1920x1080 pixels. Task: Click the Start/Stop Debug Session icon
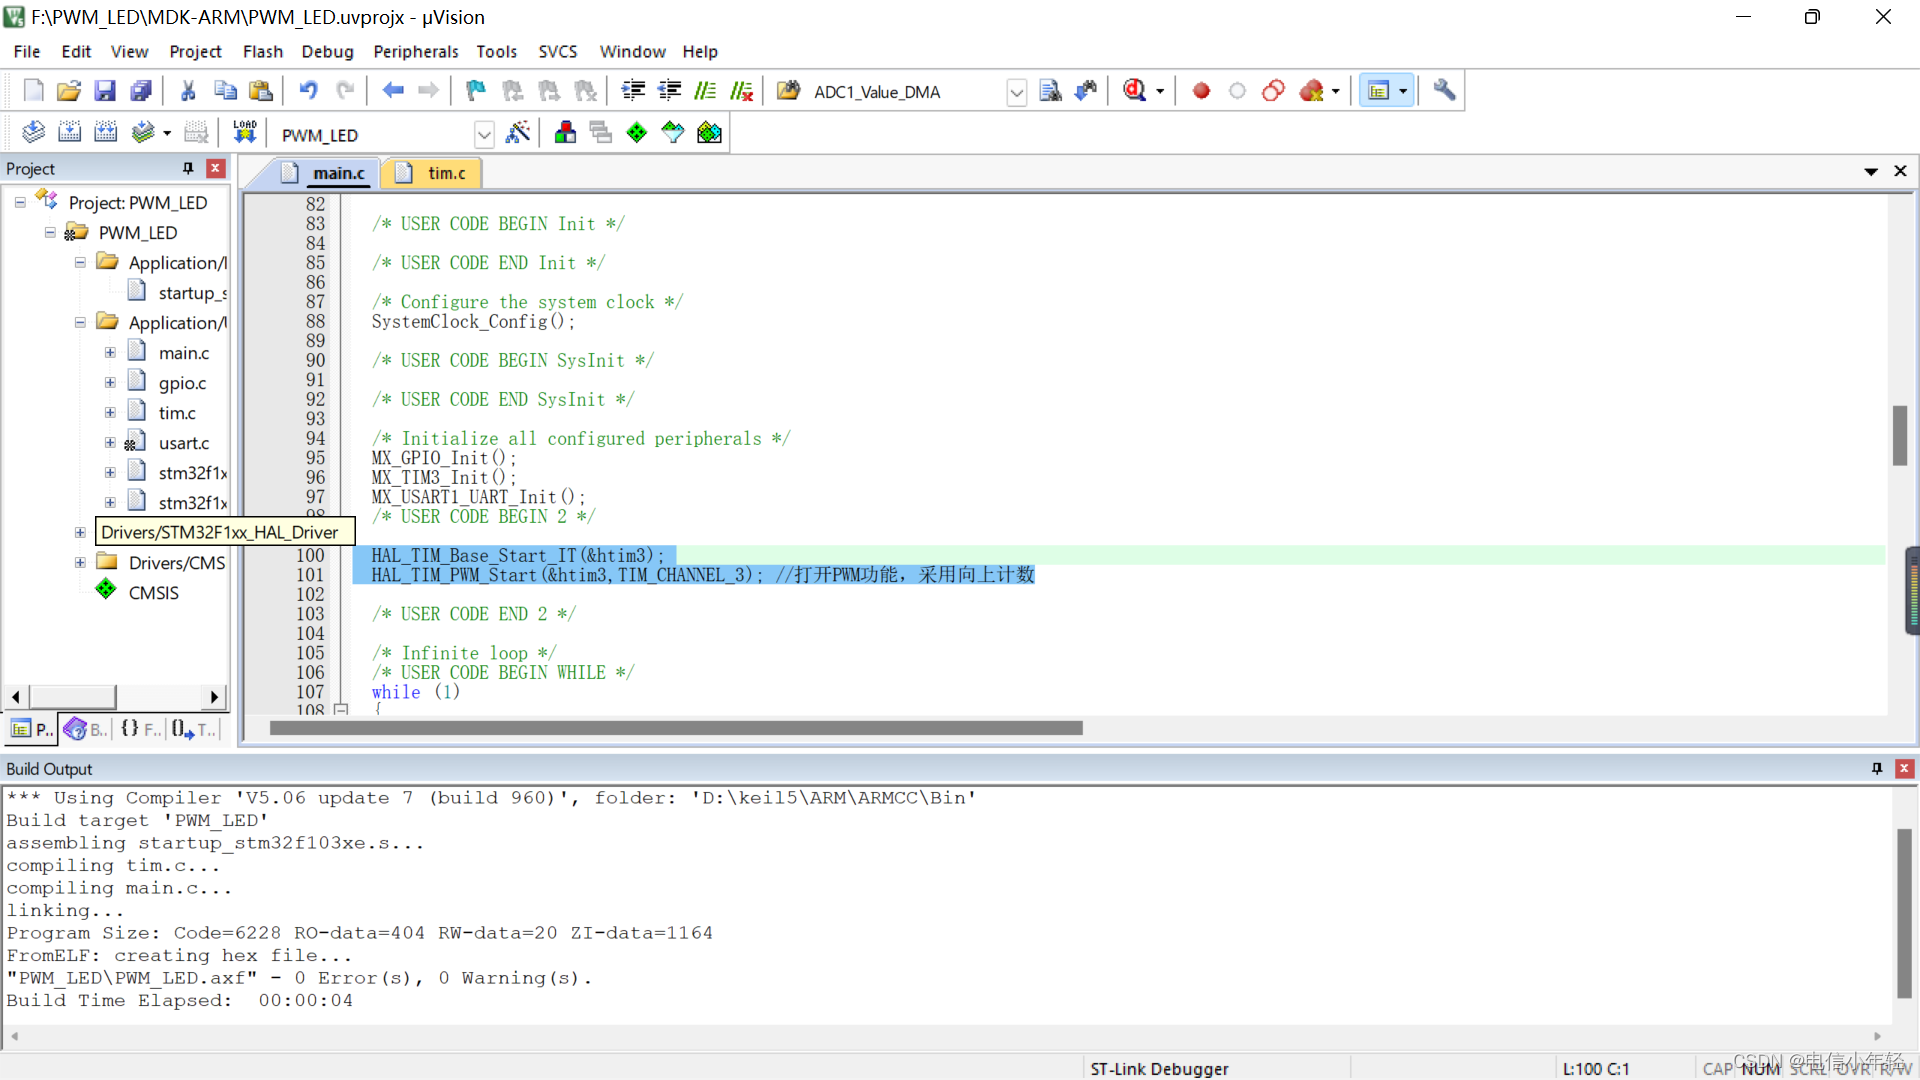click(x=1134, y=91)
